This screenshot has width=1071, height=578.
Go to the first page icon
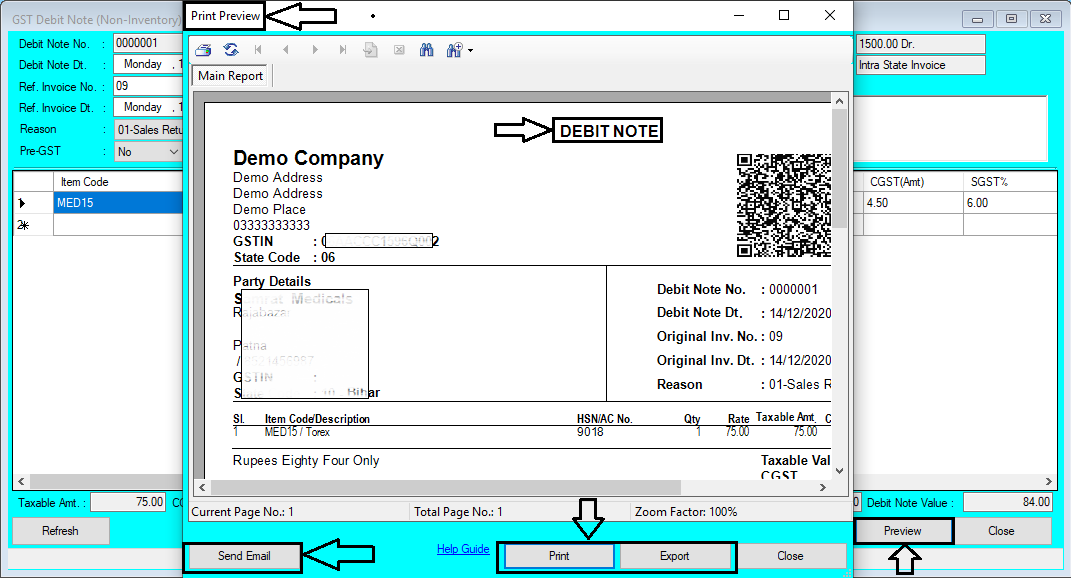pyautogui.click(x=259, y=49)
